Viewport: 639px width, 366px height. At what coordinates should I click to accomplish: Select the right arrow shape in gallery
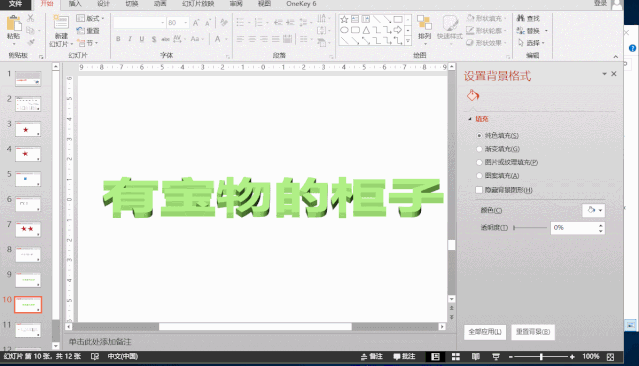click(397, 30)
